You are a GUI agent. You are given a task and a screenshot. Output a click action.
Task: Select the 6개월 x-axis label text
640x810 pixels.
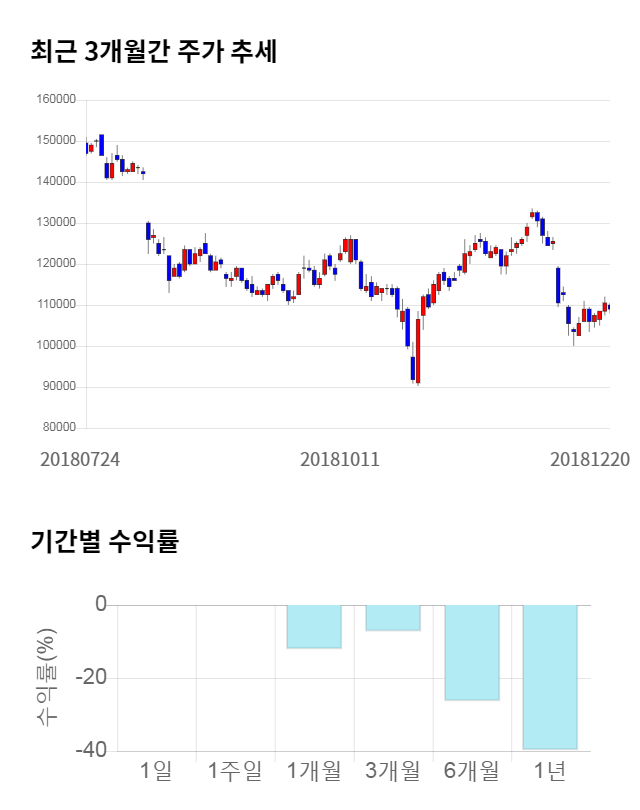pos(471,770)
